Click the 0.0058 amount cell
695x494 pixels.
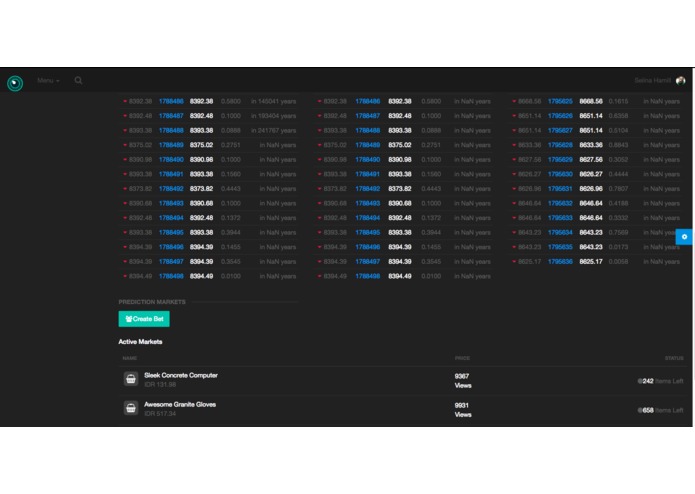[618, 262]
